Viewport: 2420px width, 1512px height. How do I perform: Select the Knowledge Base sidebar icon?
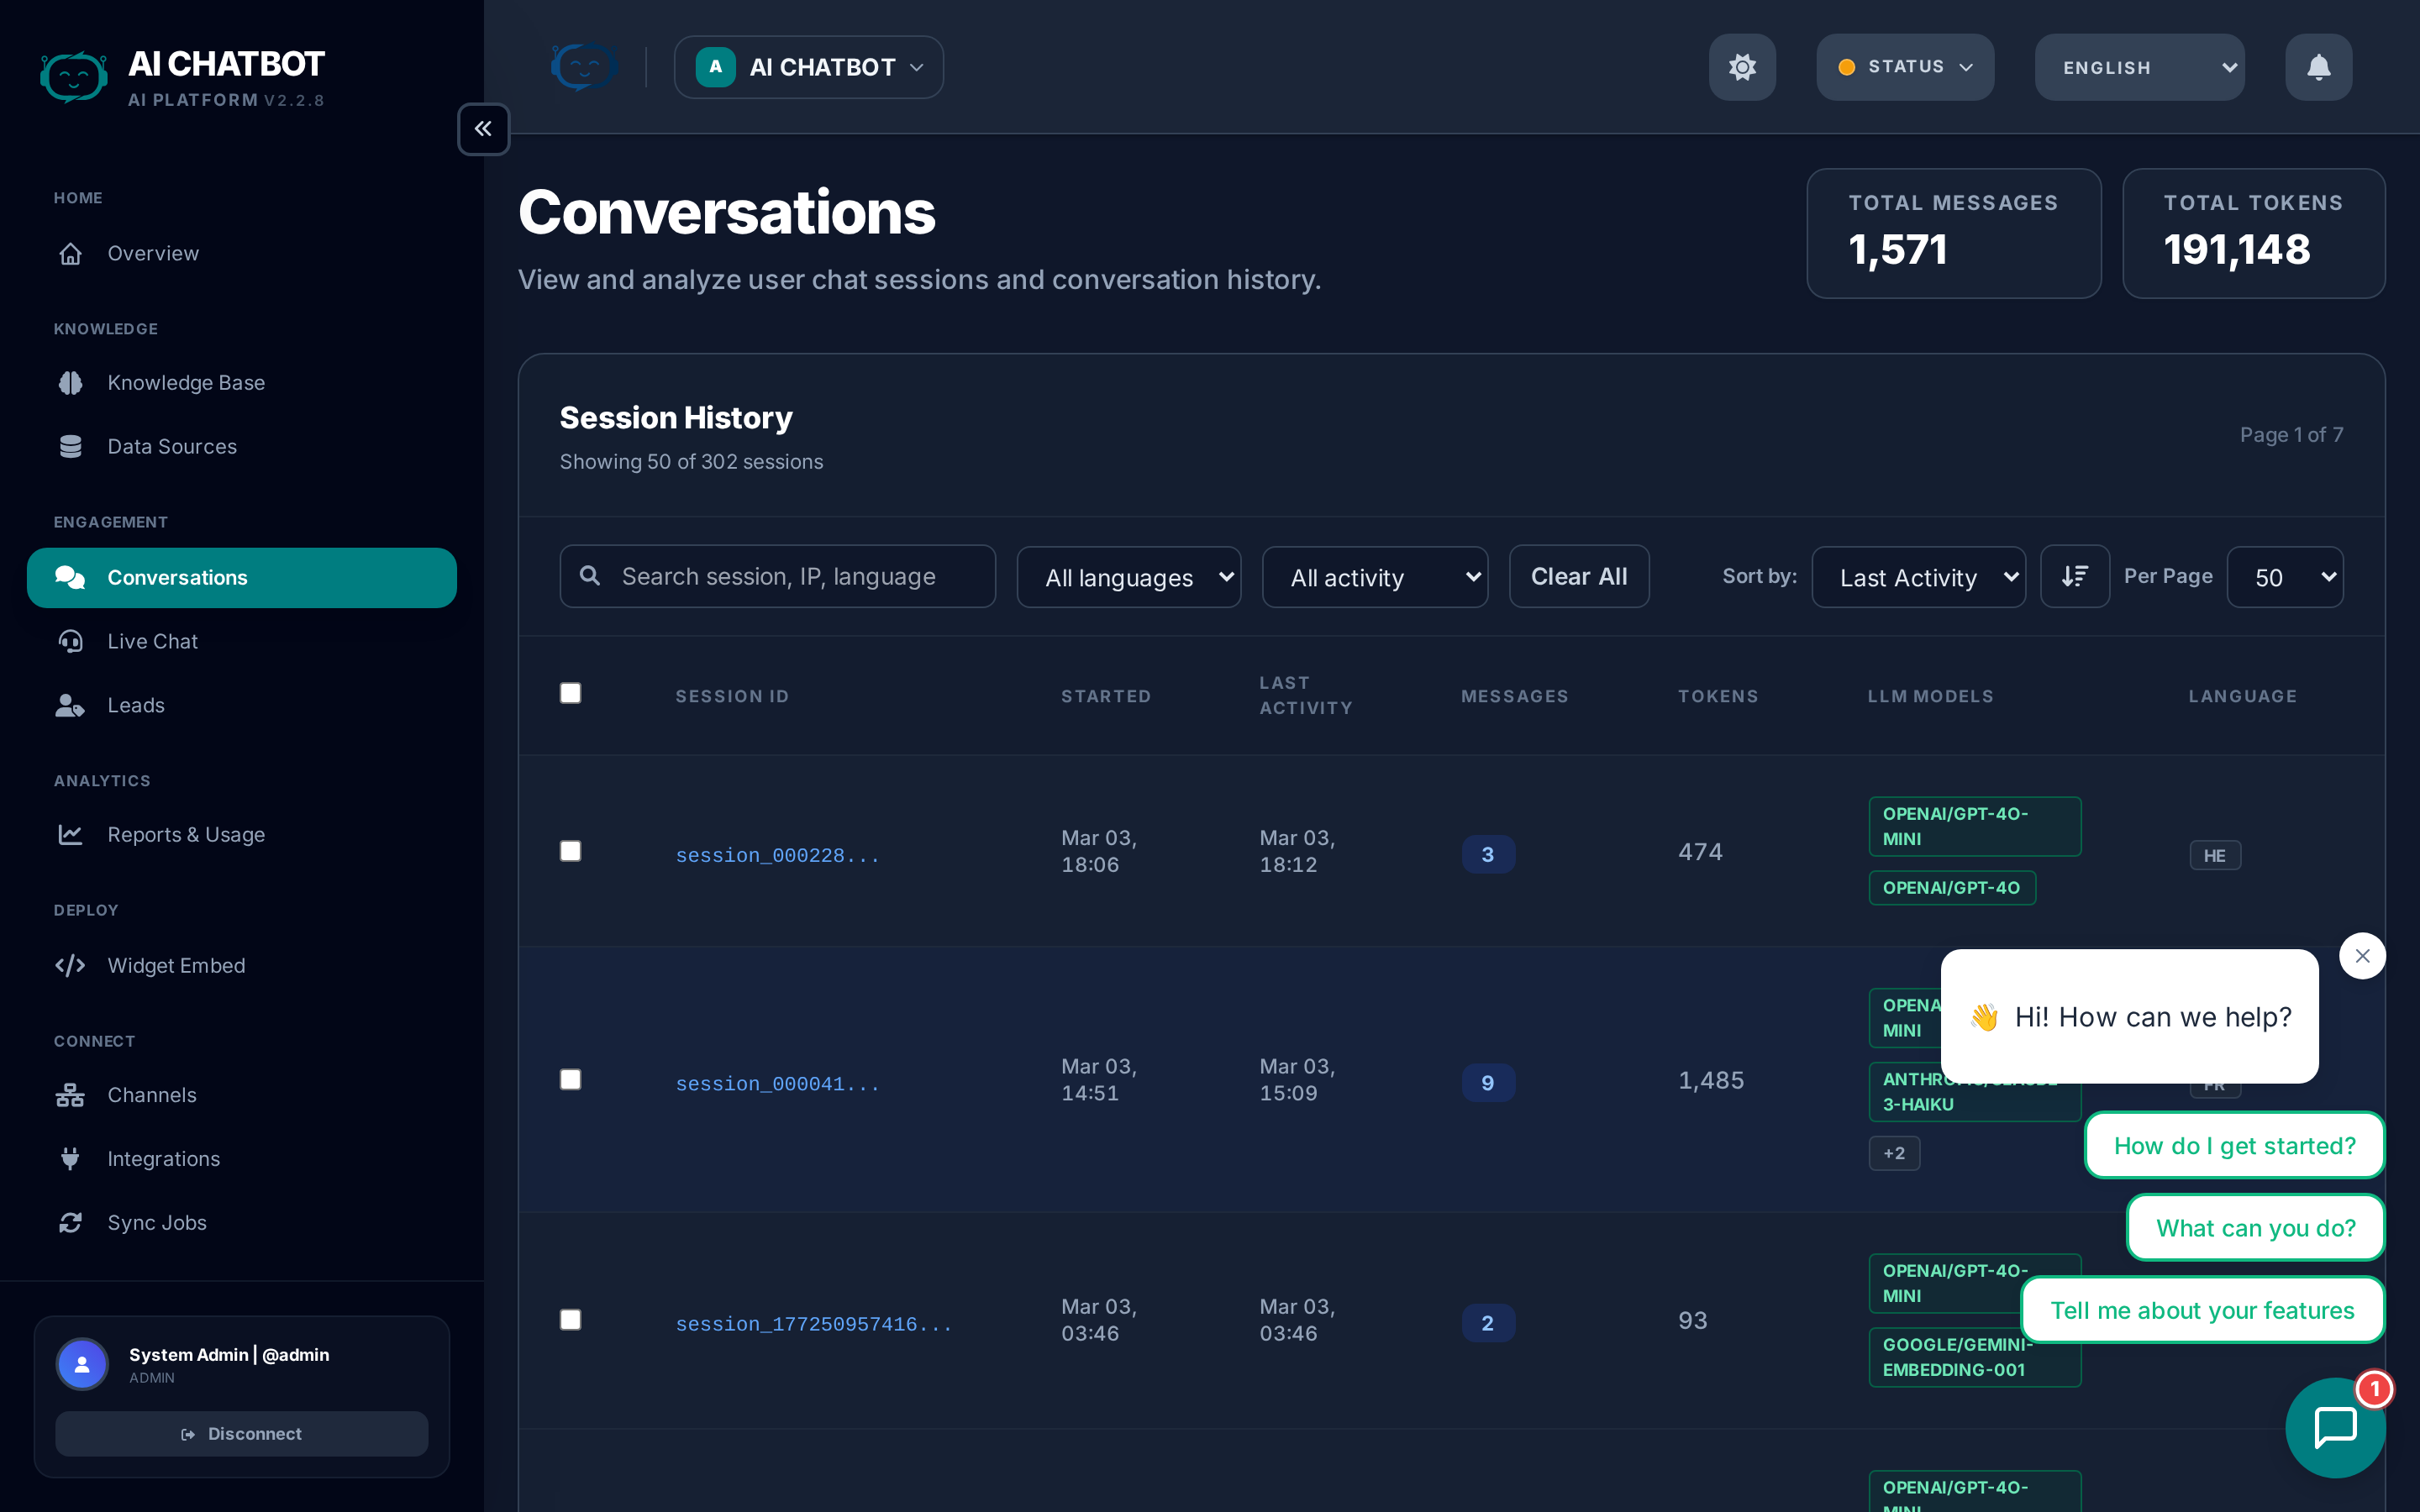70,382
